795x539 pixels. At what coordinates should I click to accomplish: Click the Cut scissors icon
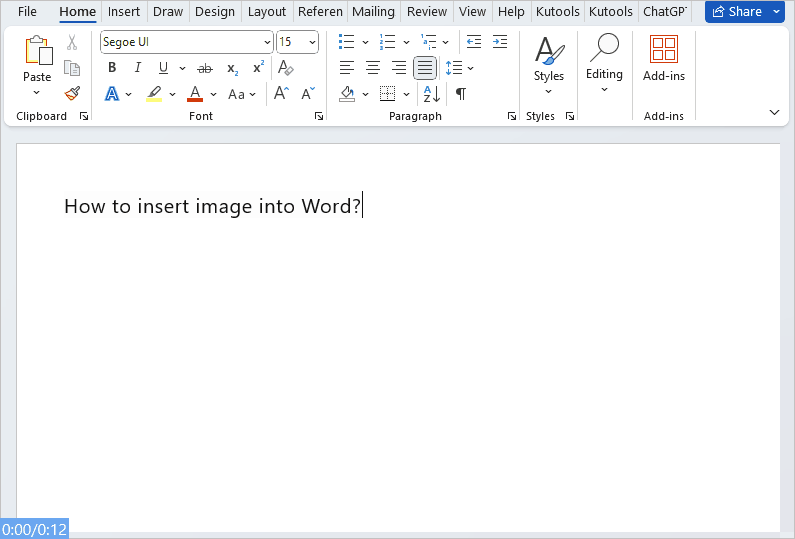click(x=72, y=43)
